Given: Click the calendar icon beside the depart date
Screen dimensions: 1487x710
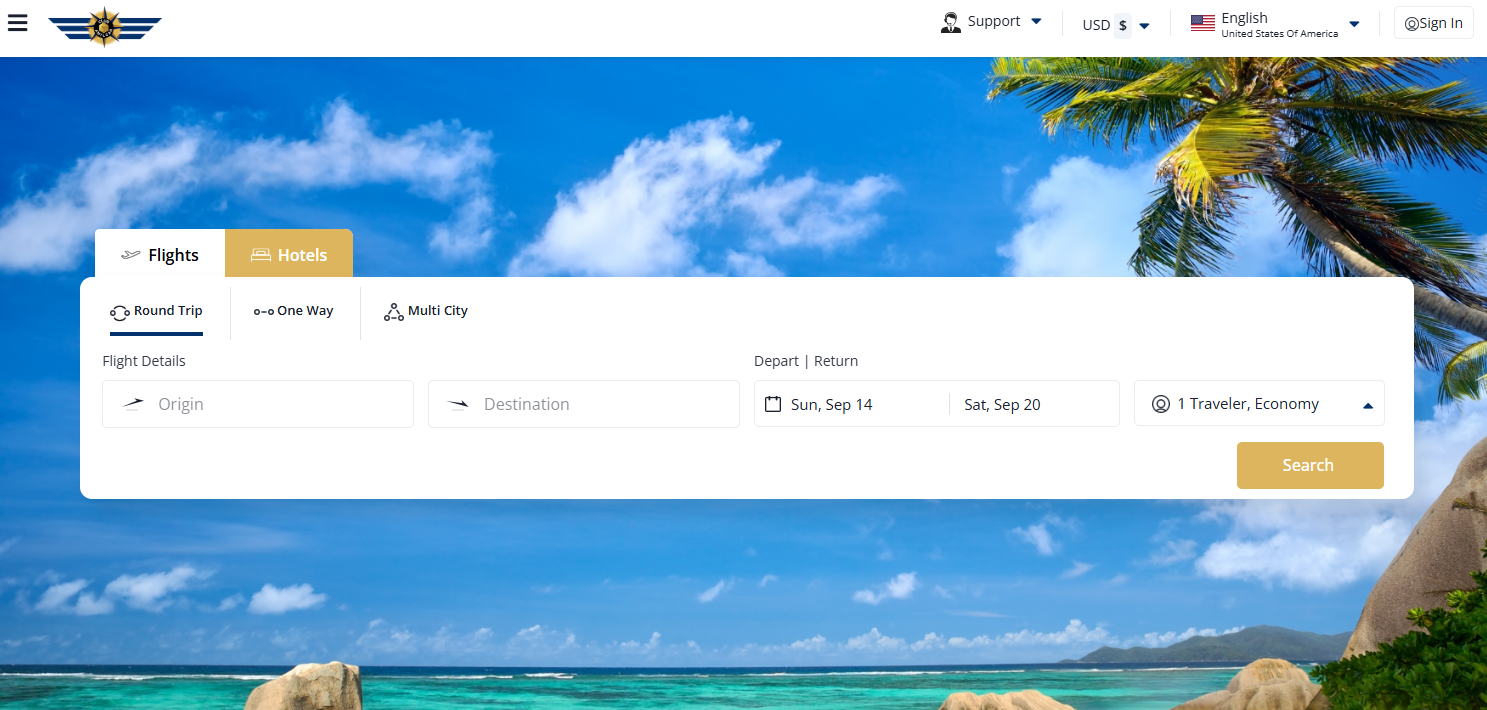Looking at the screenshot, I should tap(772, 404).
